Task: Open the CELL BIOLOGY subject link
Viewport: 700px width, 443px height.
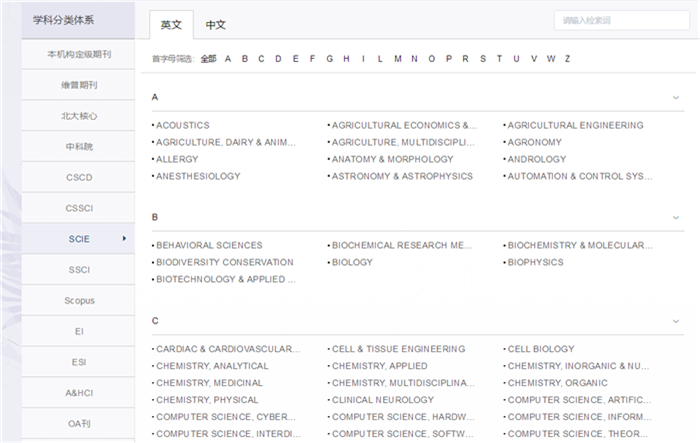Action: pyautogui.click(x=541, y=350)
